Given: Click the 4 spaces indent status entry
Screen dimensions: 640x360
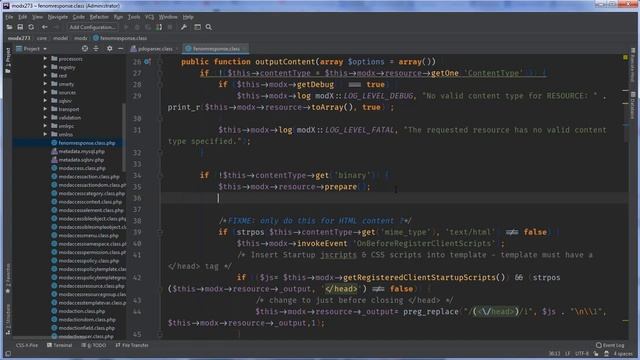Looking at the screenshot, I should 623,354.
